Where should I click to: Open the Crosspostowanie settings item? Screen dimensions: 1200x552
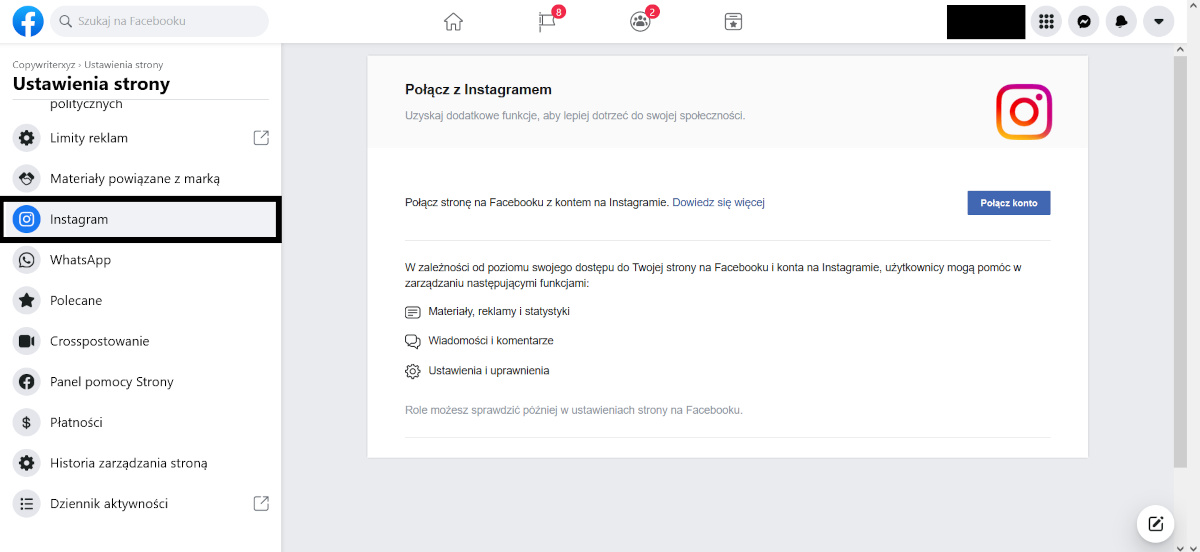click(140, 341)
